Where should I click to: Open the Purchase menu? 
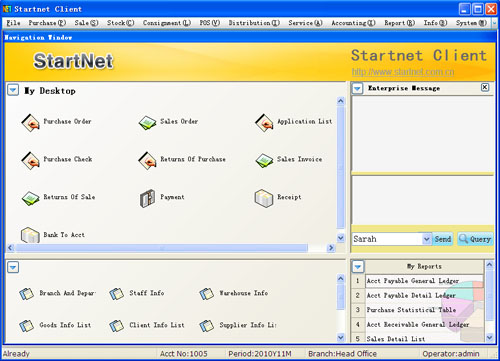pyautogui.click(x=47, y=23)
